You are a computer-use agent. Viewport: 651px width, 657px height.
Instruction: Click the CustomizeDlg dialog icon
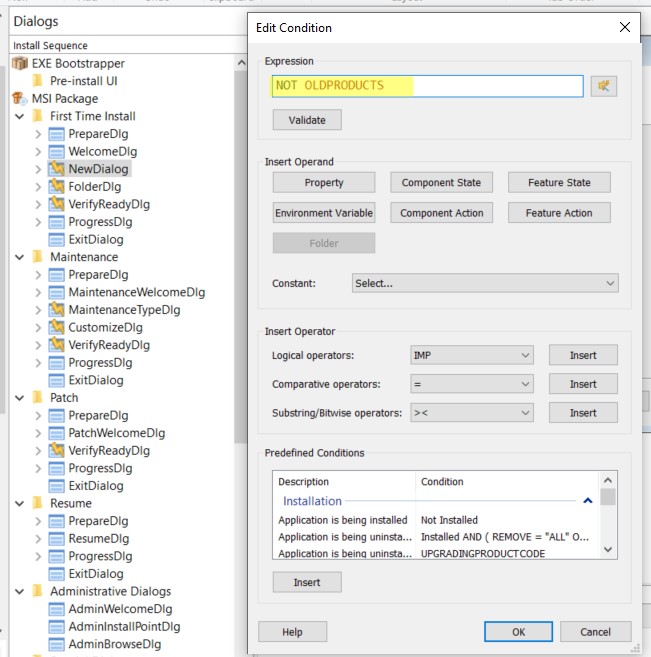pyautogui.click(x=57, y=328)
